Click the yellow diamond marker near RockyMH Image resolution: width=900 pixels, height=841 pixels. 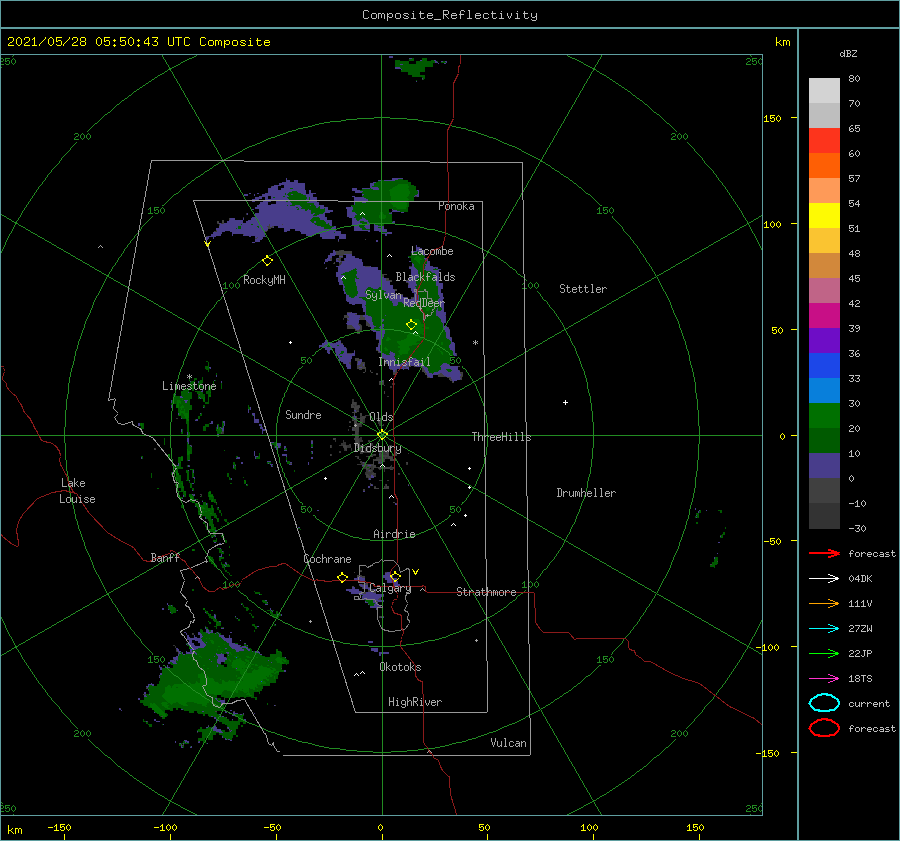267,261
